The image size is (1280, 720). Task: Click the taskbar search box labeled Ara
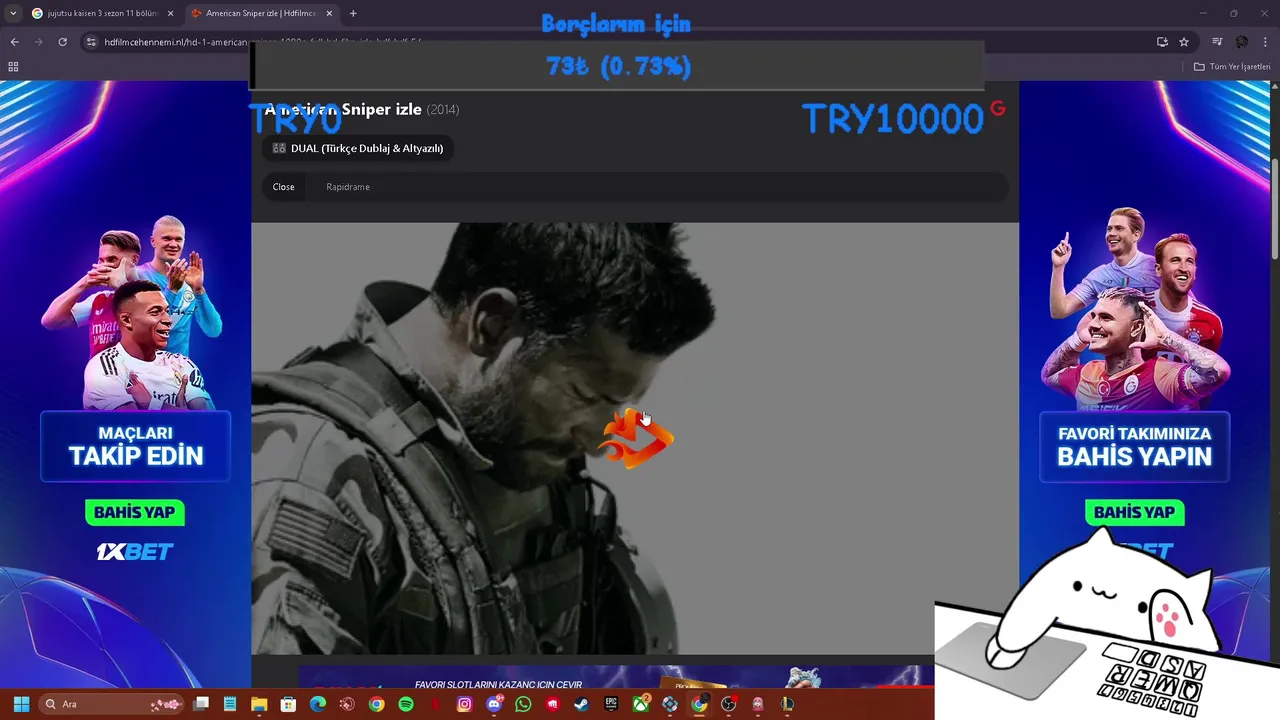click(x=112, y=704)
